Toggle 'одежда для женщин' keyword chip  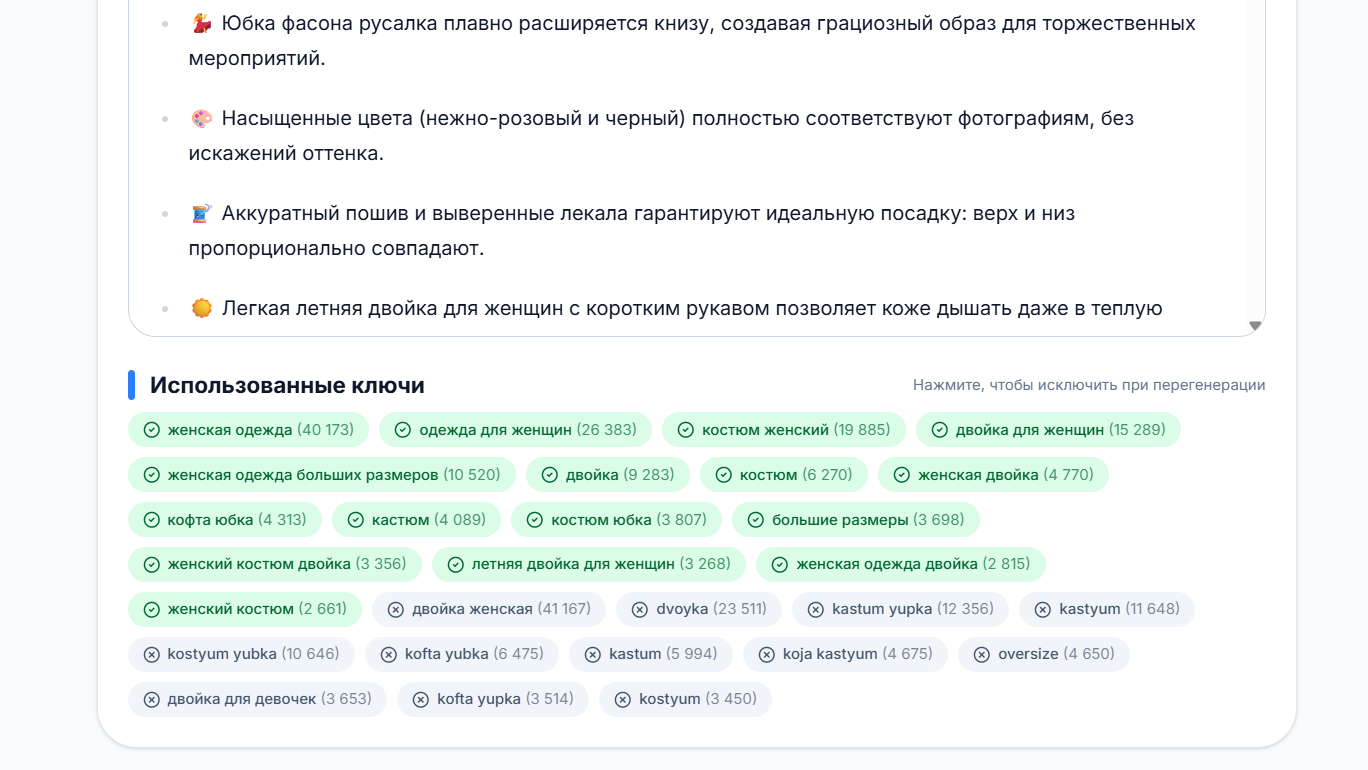(515, 430)
